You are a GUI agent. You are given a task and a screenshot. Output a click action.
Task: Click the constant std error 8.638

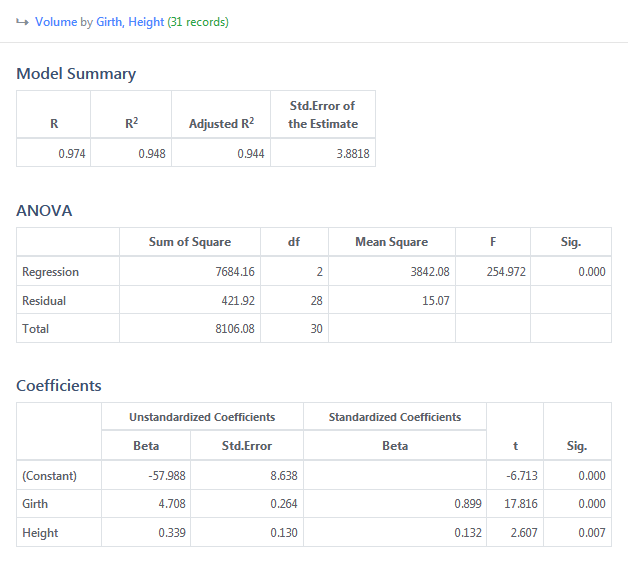(284, 476)
